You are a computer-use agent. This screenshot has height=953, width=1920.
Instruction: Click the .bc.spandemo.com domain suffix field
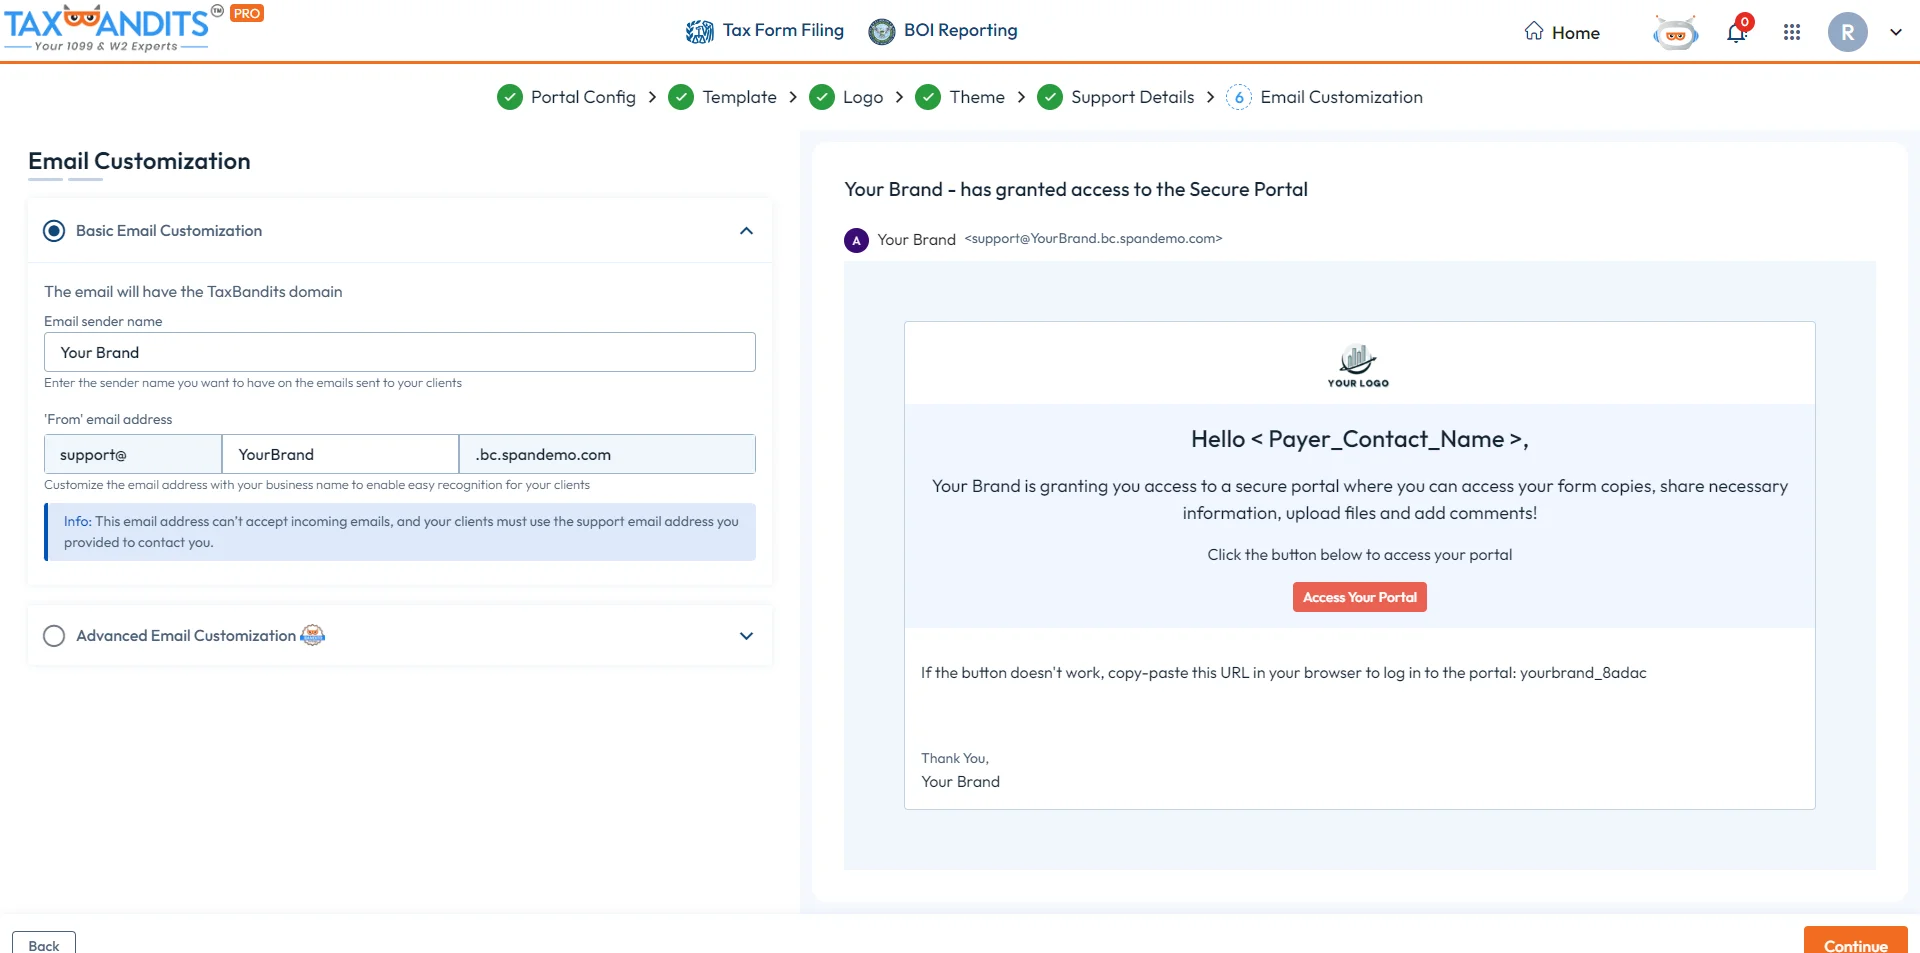pyautogui.click(x=607, y=454)
